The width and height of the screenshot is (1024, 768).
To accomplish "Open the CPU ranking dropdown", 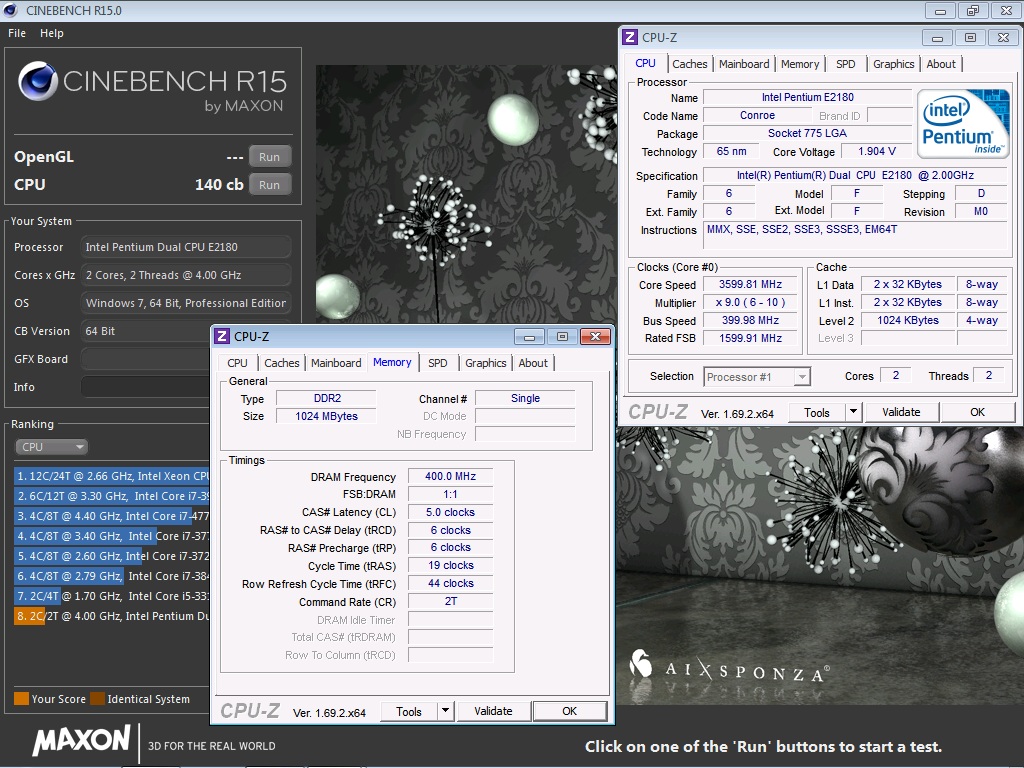I will [x=51, y=447].
